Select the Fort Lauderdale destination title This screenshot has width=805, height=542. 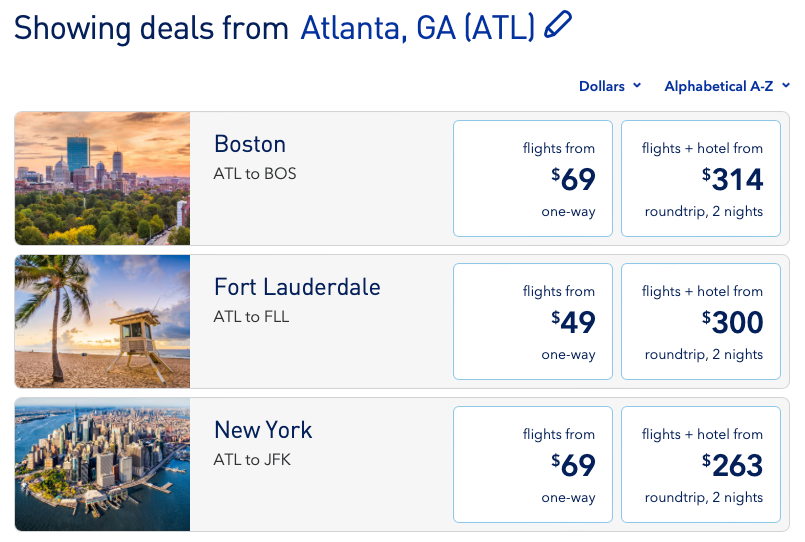(x=297, y=287)
